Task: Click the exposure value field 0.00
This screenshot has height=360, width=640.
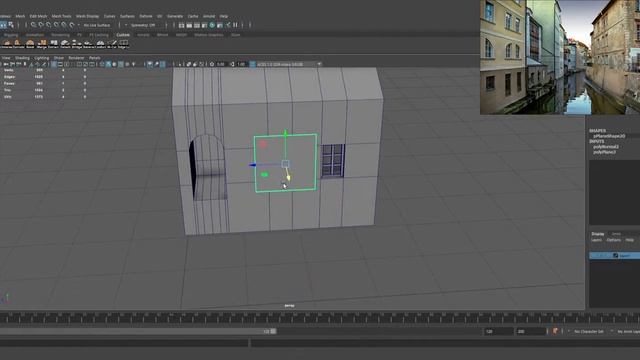Action: coord(220,64)
